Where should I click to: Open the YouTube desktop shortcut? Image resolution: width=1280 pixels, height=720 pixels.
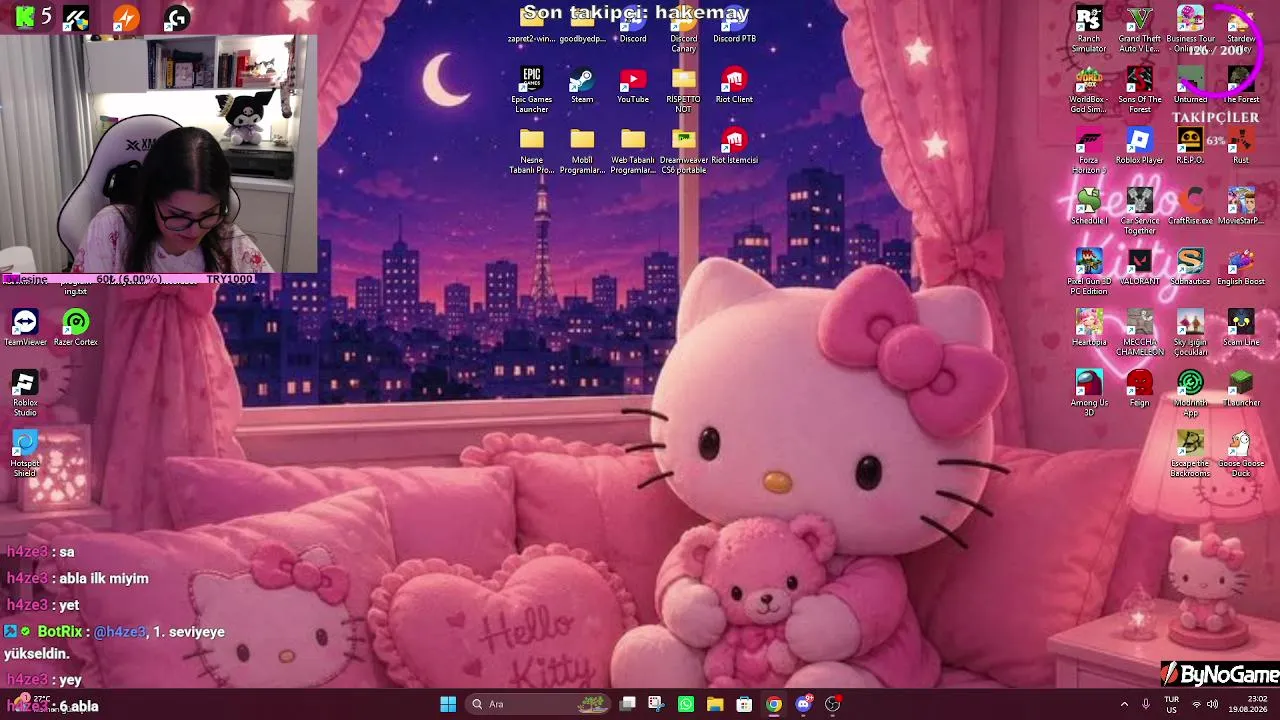click(633, 86)
